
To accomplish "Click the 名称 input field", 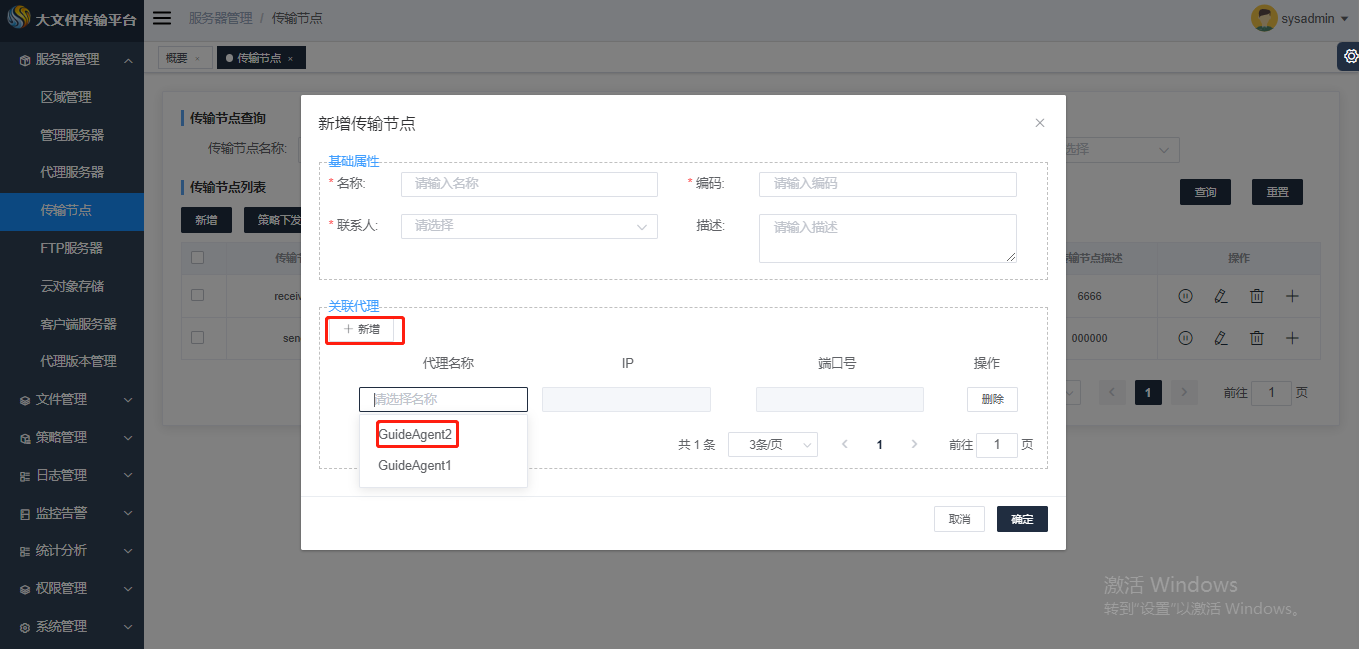I will [529, 184].
